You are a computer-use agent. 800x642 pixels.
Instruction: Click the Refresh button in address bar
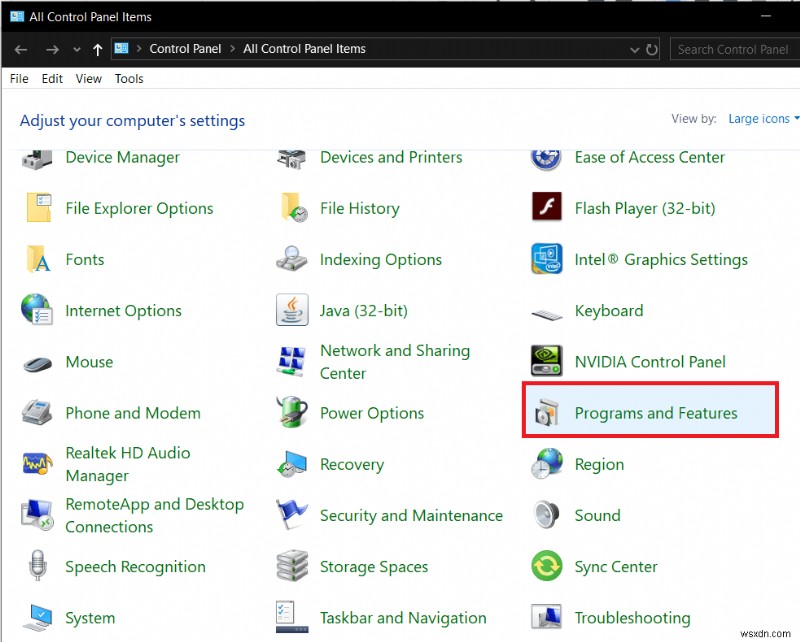click(x=652, y=49)
